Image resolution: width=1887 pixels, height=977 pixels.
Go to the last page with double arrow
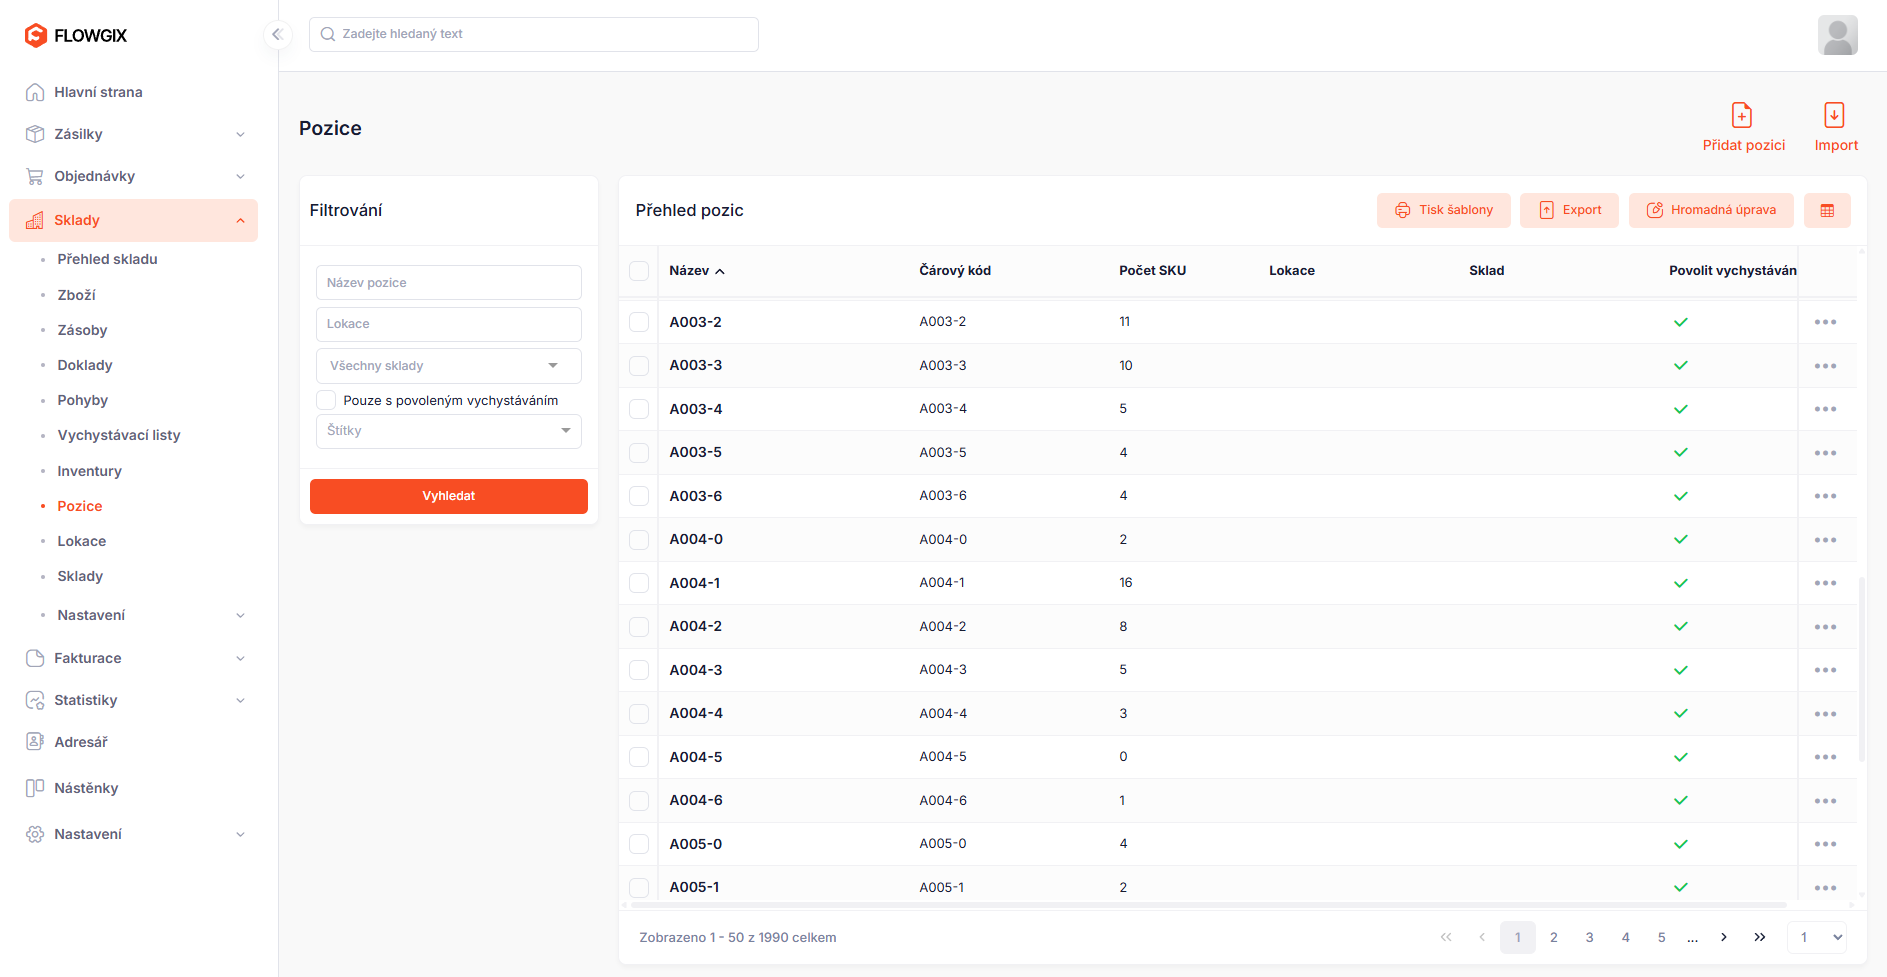coord(1759,937)
